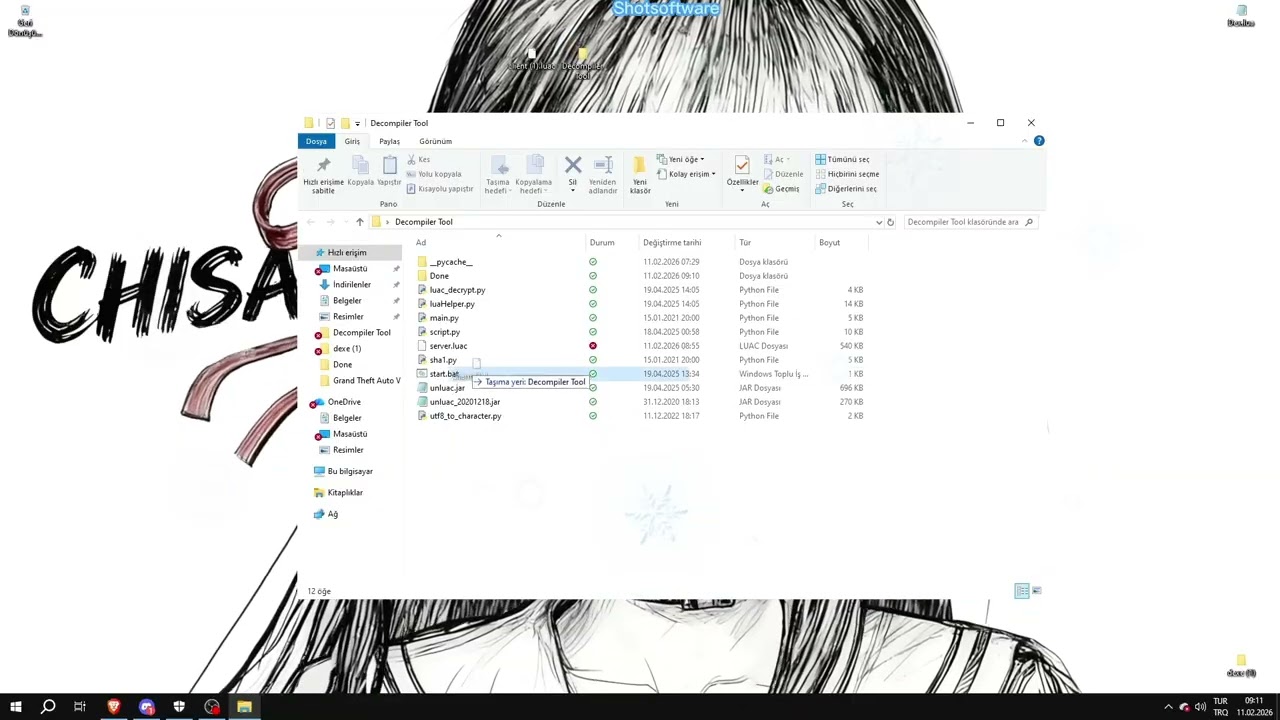Collapse the ribbon with the chevron
This screenshot has width=1280, height=720.
(1024, 141)
